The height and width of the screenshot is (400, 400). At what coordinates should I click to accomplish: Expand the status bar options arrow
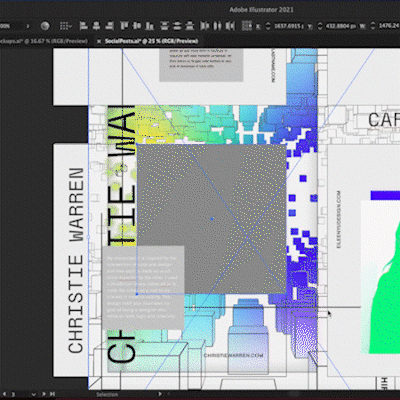click(160, 394)
